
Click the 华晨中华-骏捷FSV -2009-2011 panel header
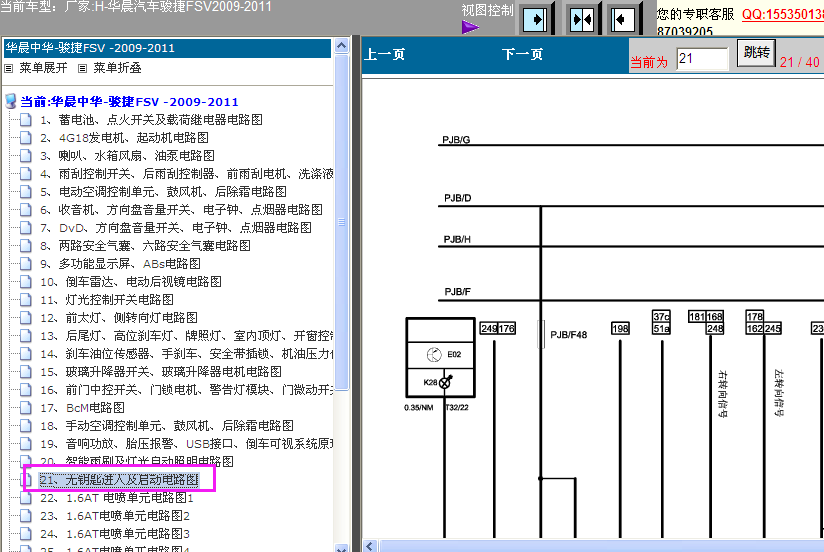tap(168, 48)
